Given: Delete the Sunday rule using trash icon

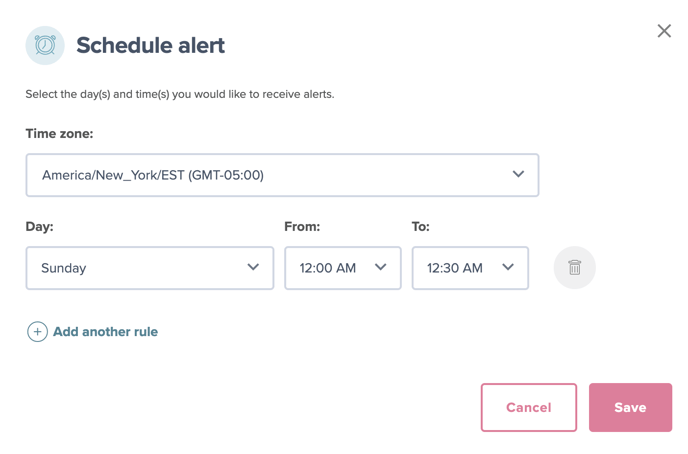Looking at the screenshot, I should tap(574, 268).
